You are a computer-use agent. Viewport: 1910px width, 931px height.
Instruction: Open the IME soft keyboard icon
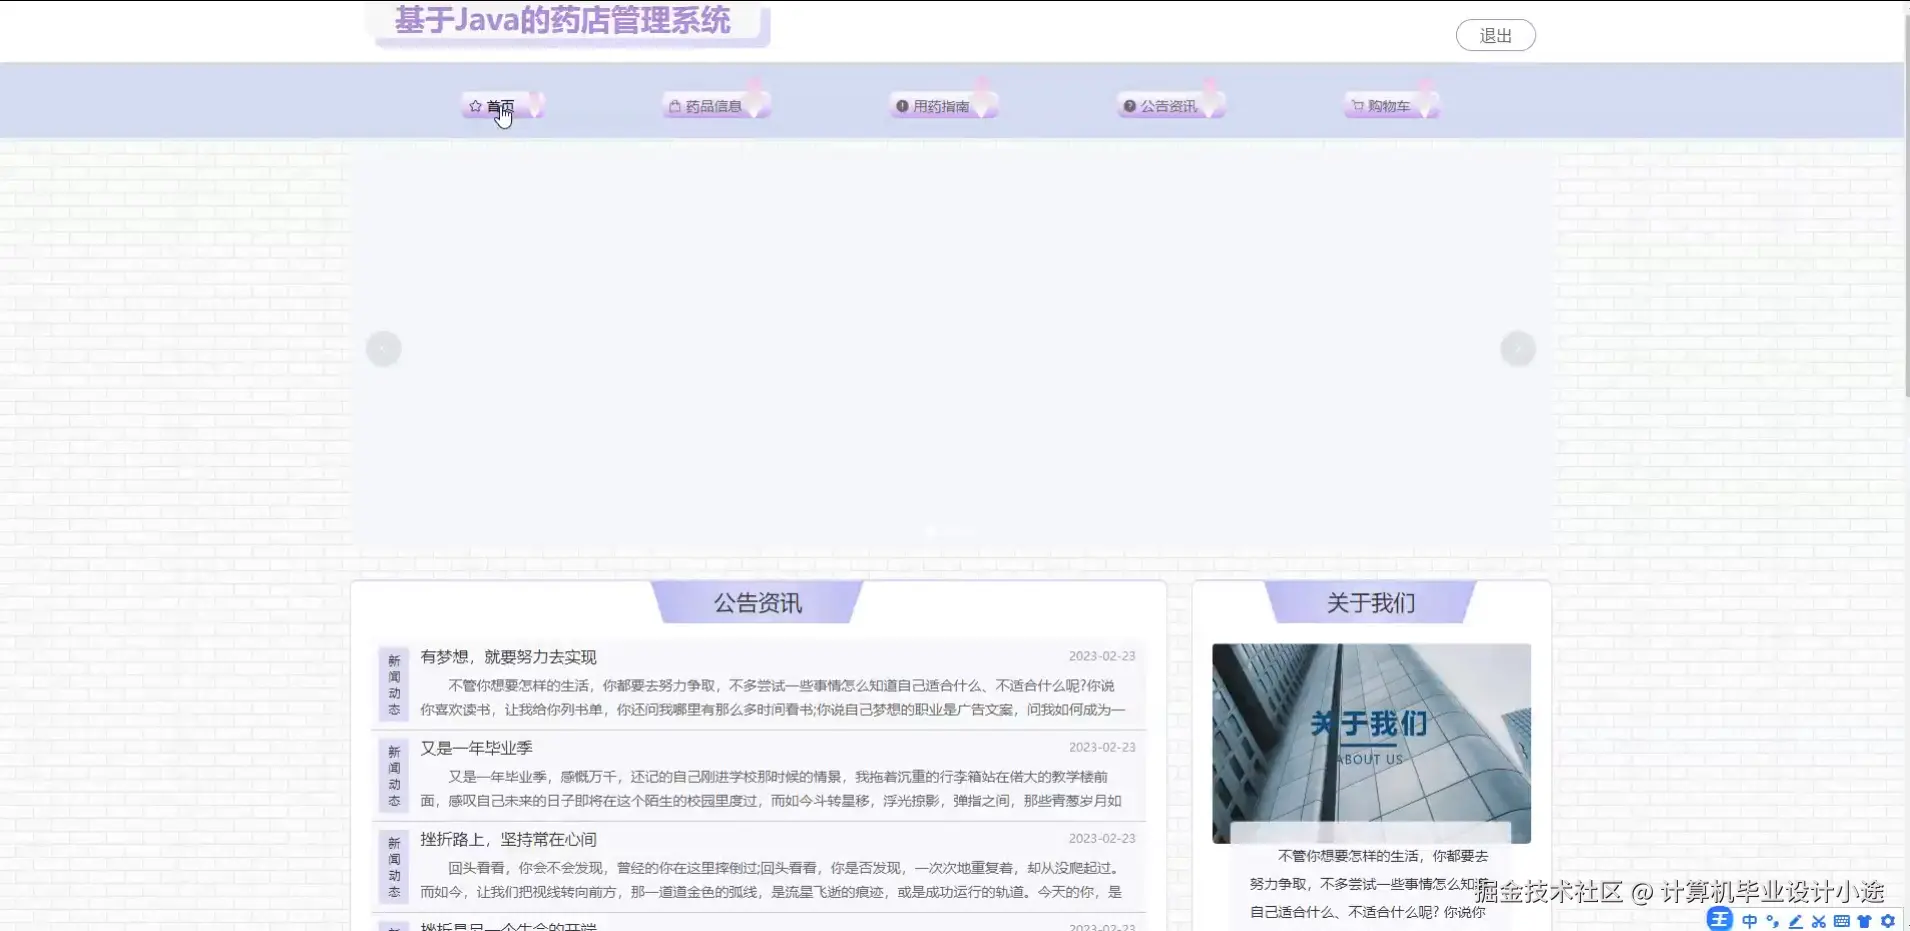tap(1841, 921)
